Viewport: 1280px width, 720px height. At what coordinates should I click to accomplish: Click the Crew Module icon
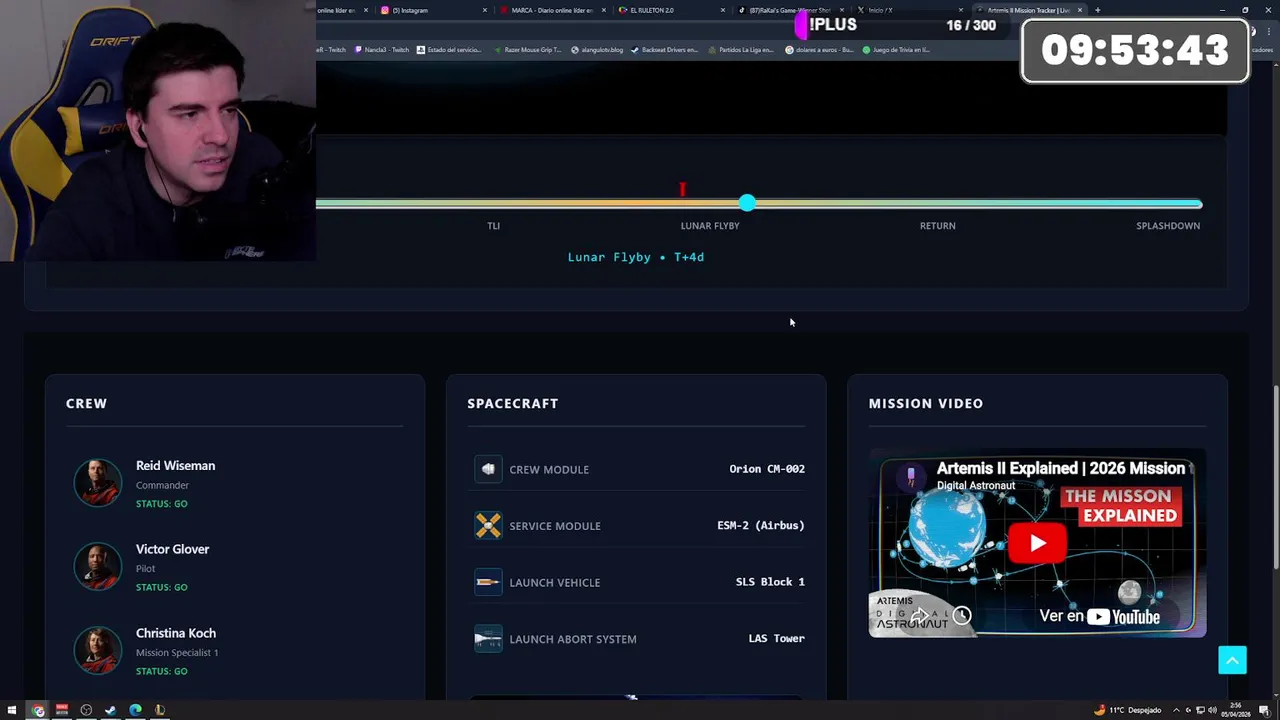coord(488,469)
